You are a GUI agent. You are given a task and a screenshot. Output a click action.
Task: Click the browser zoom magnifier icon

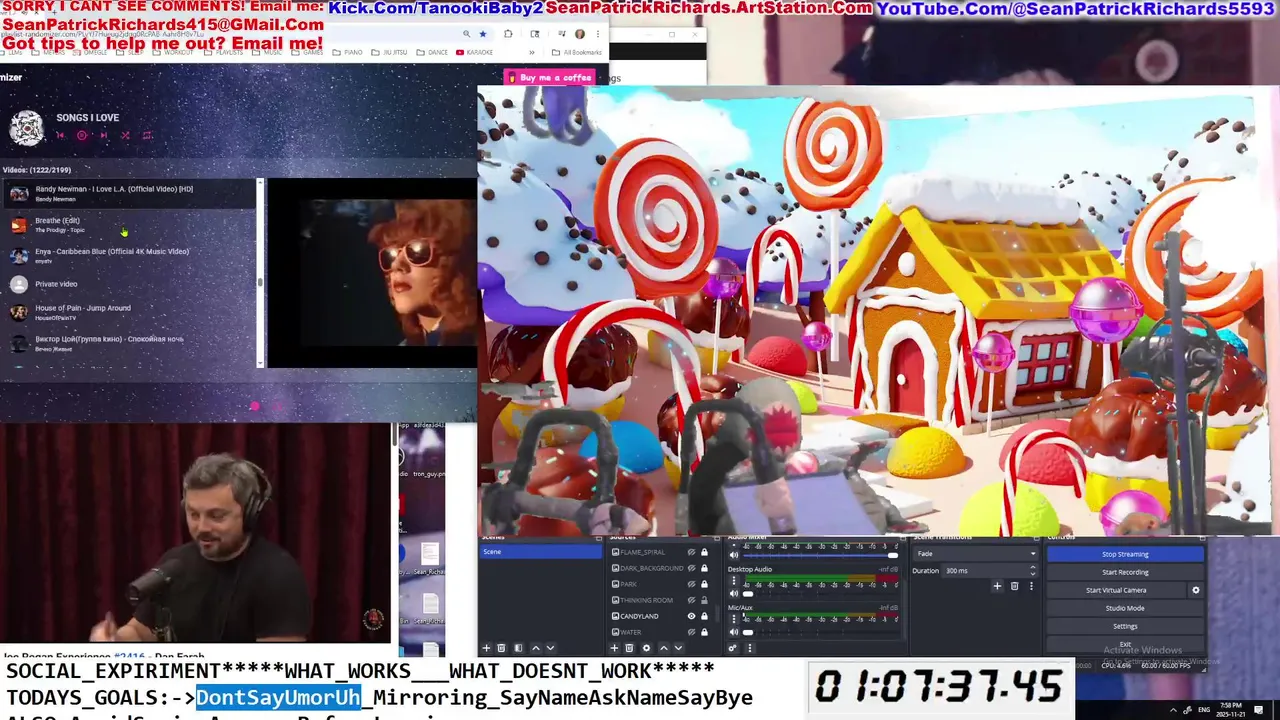coord(466,33)
